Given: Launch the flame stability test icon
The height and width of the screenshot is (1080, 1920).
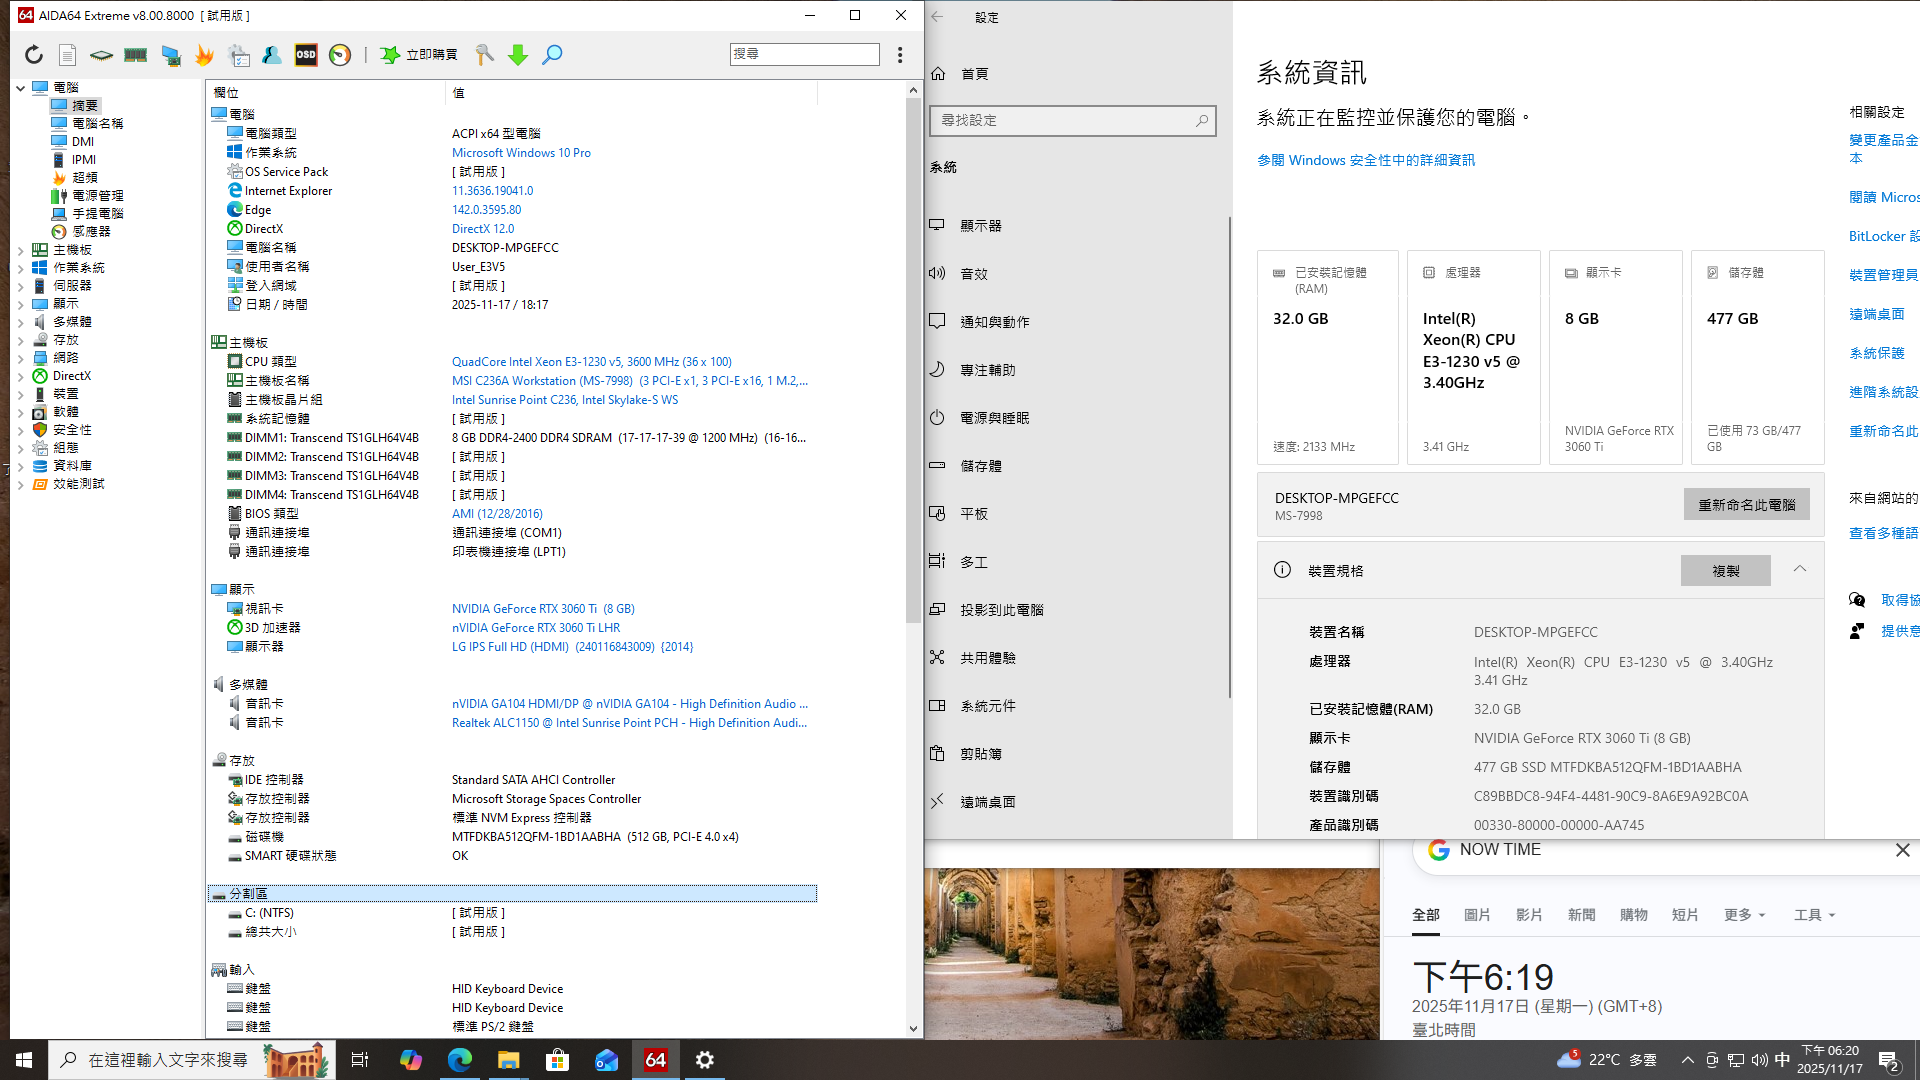Looking at the screenshot, I should 204,55.
